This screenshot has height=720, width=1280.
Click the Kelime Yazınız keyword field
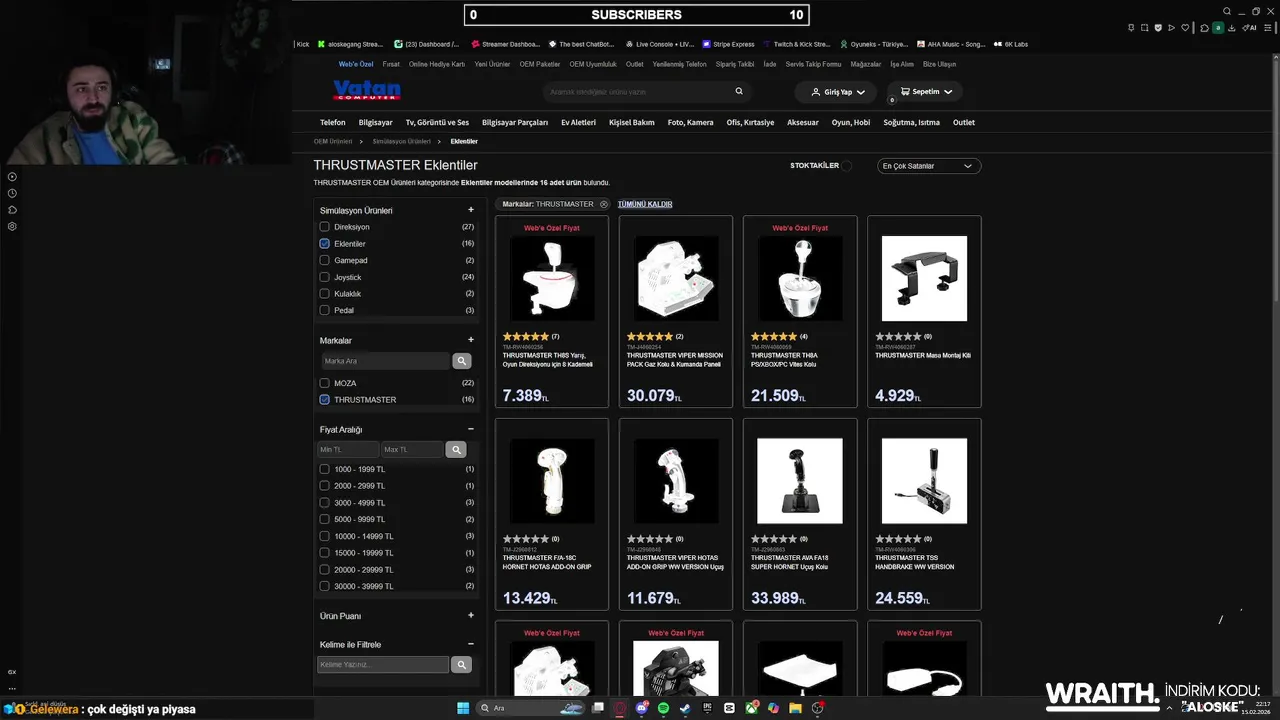(x=383, y=665)
